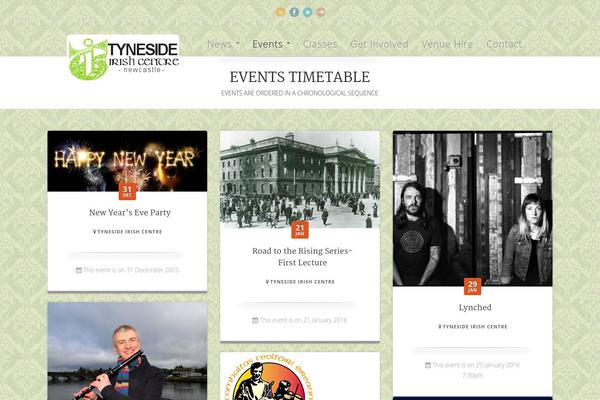Click 'This event is on 21 January 2016'

click(x=303, y=320)
